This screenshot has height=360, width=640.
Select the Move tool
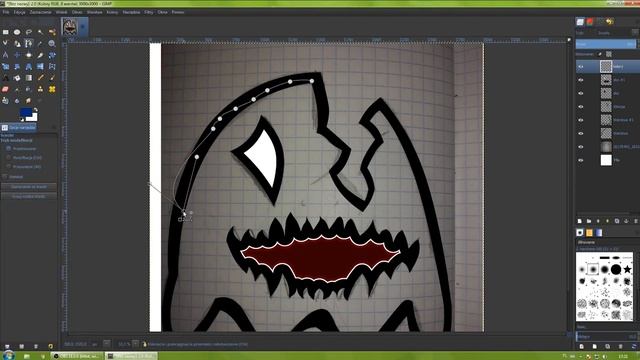point(17,55)
